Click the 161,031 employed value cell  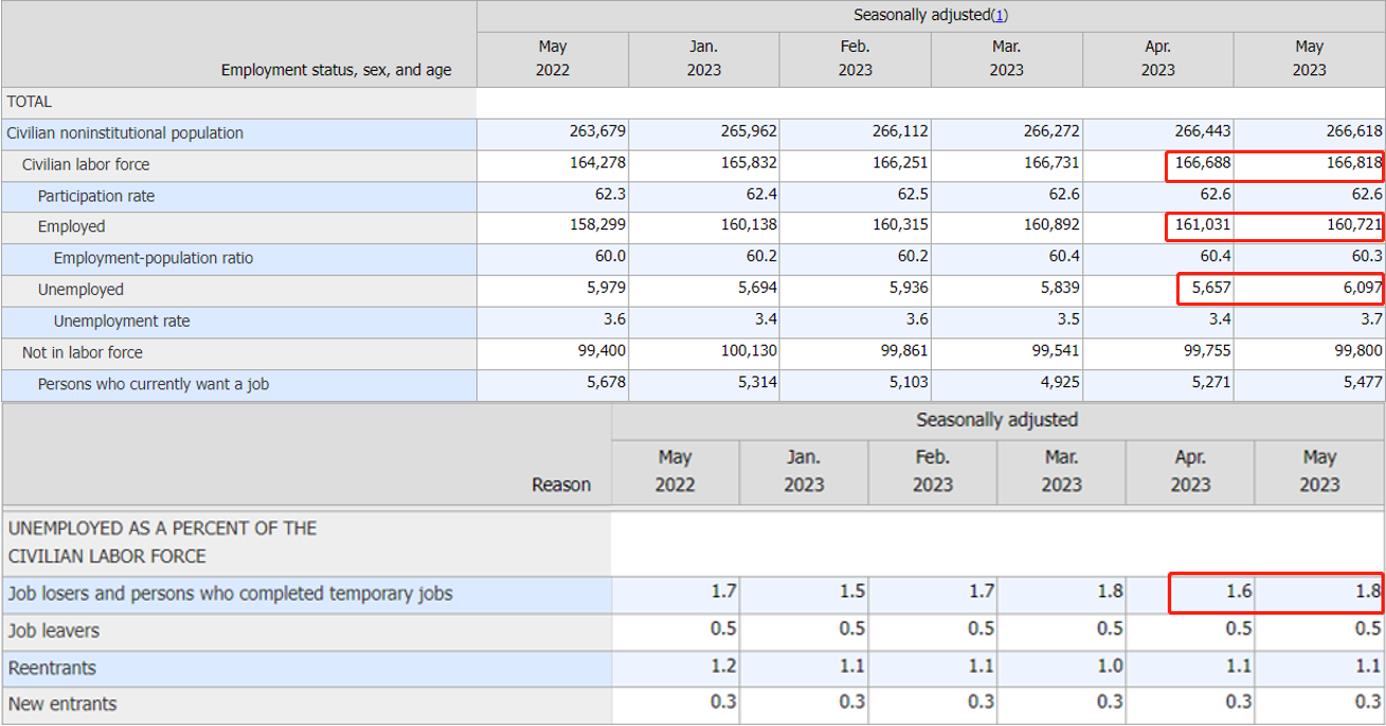point(1203,226)
